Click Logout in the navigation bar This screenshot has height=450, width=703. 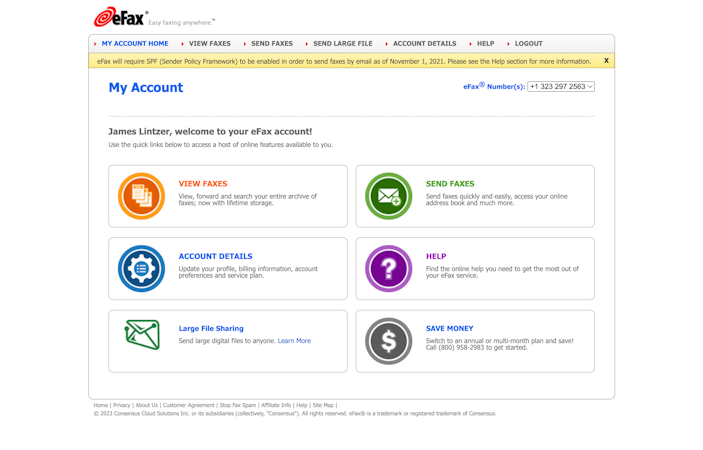pyautogui.click(x=529, y=43)
